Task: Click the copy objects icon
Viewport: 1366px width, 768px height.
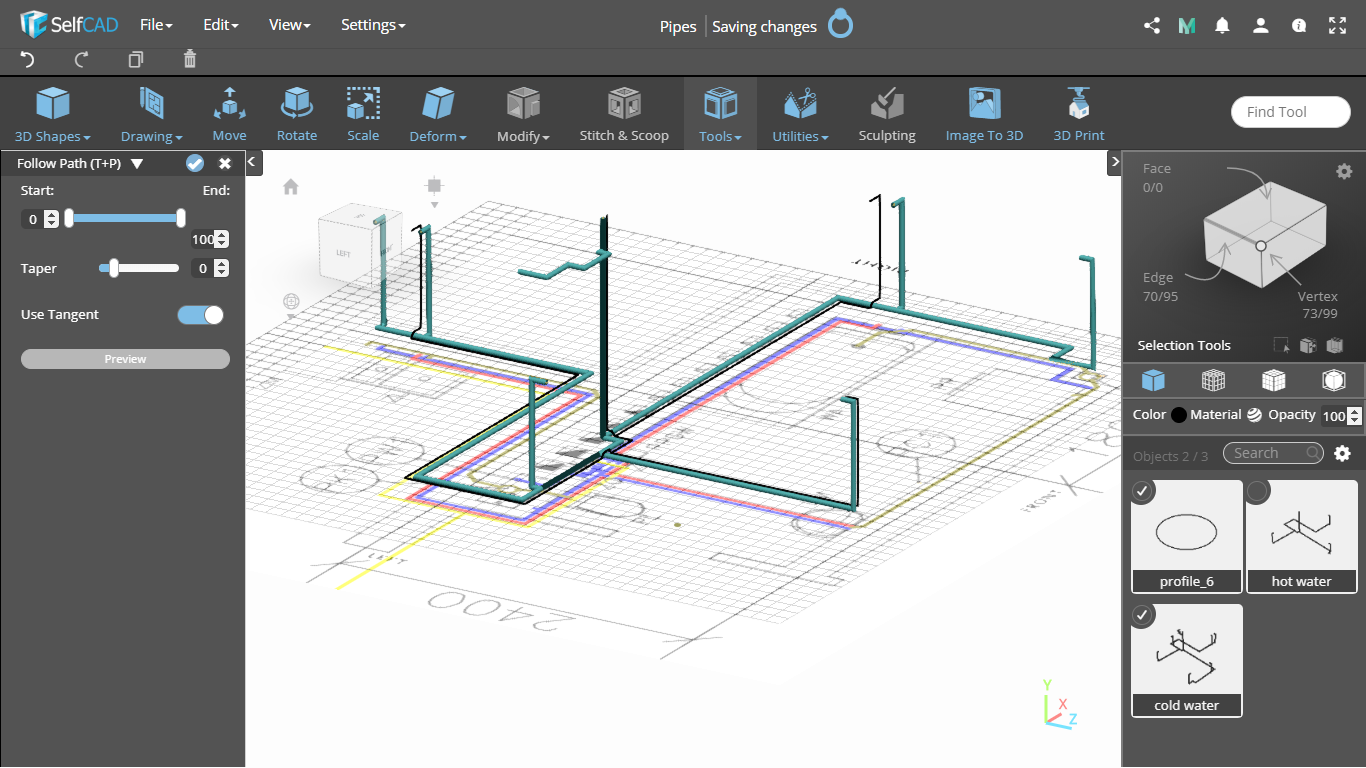Action: coord(136,60)
